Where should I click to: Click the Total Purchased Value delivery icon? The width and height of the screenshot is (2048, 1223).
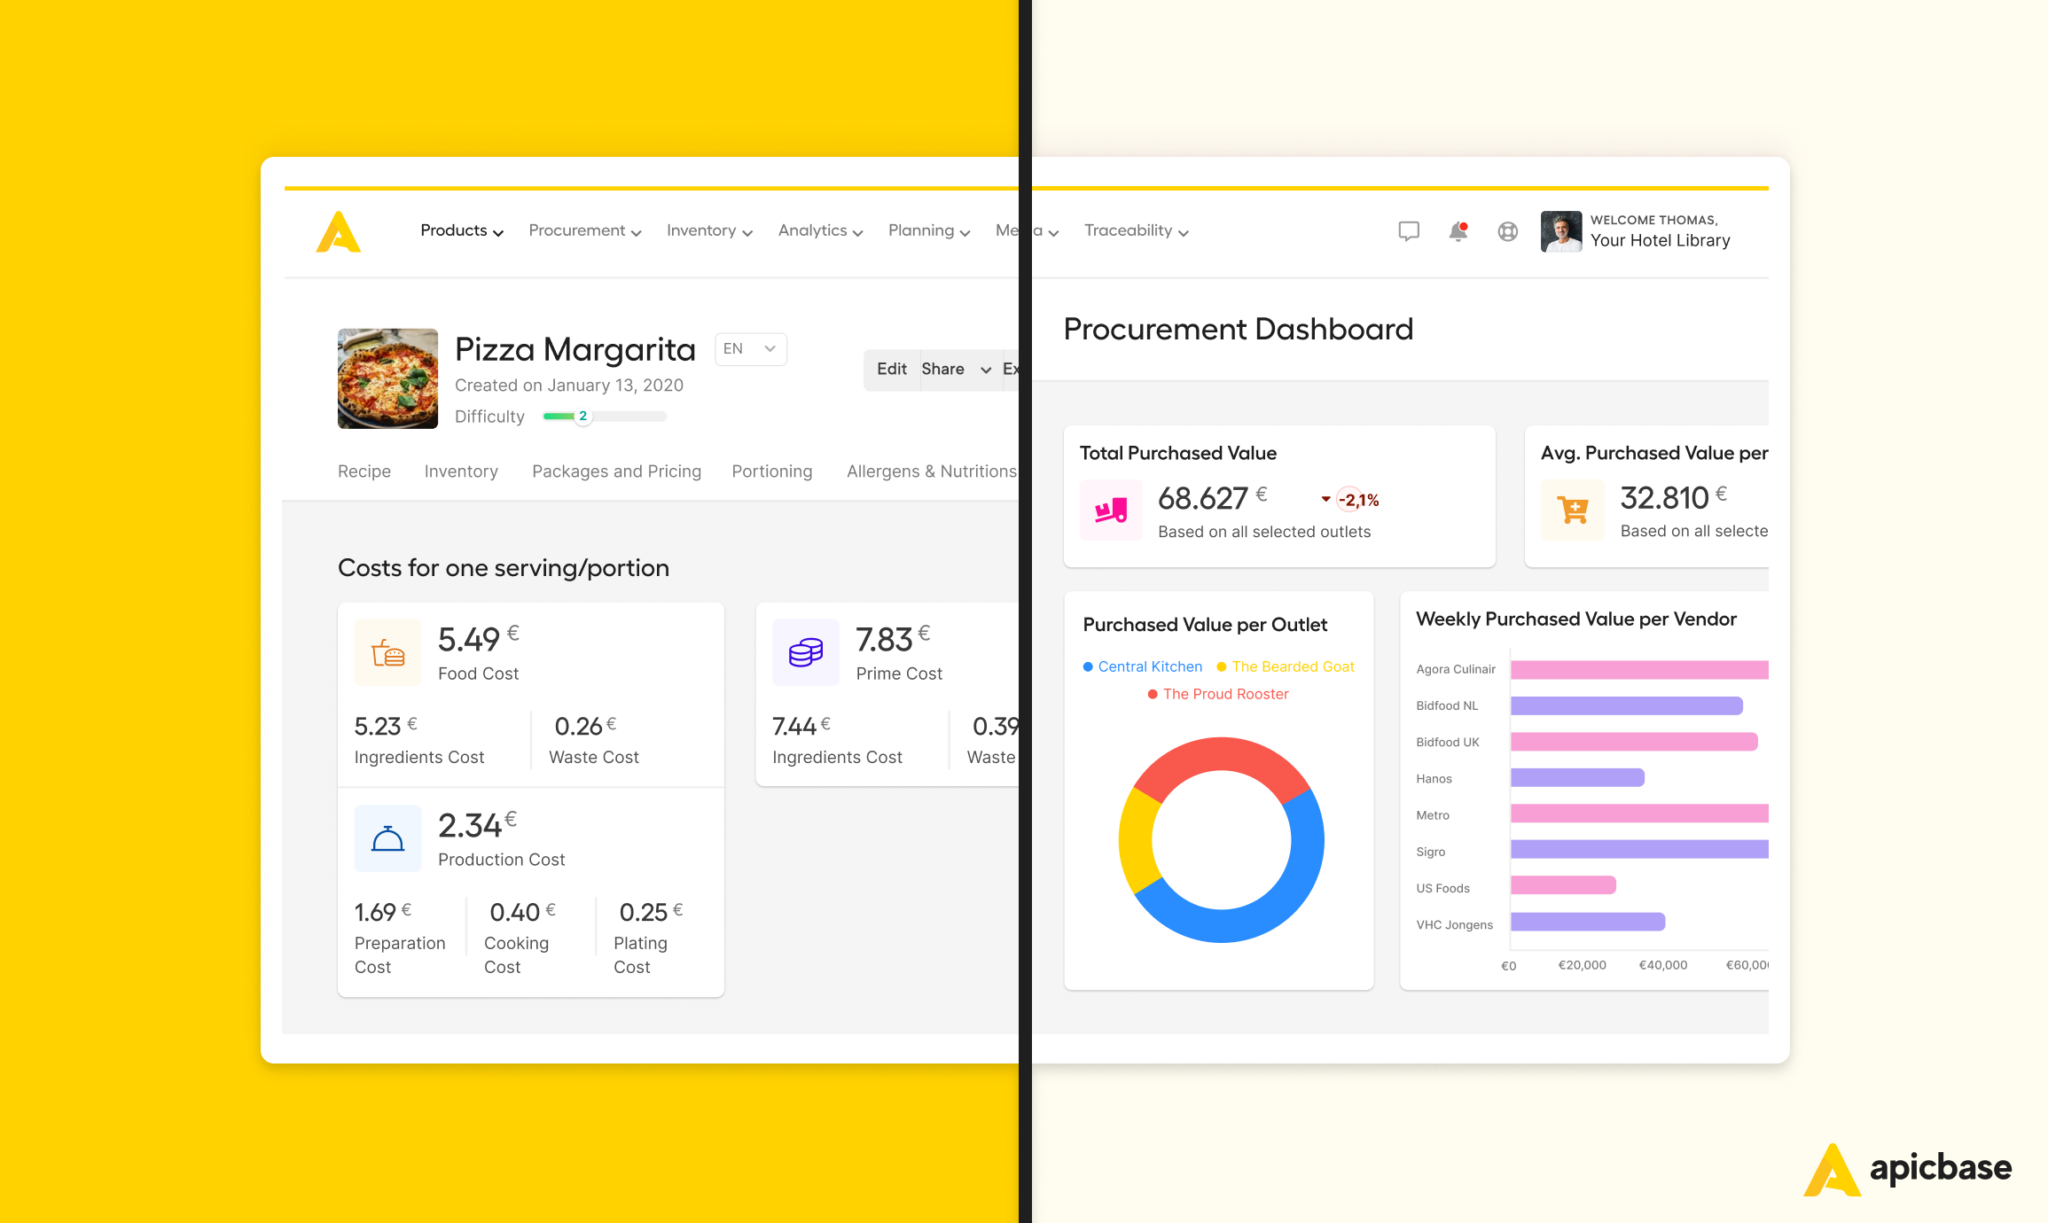(1111, 510)
